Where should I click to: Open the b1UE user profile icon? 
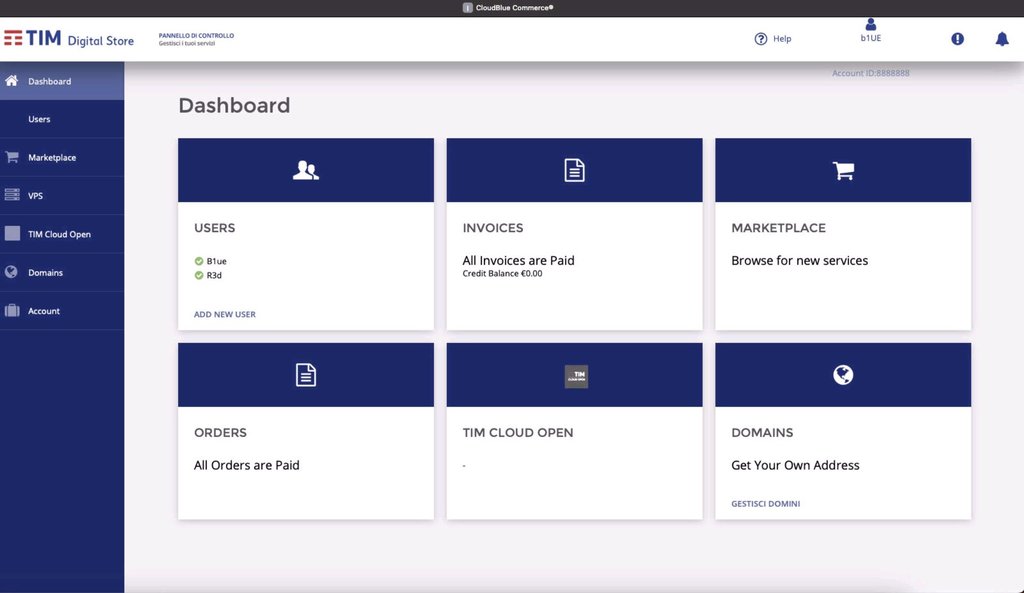click(870, 25)
